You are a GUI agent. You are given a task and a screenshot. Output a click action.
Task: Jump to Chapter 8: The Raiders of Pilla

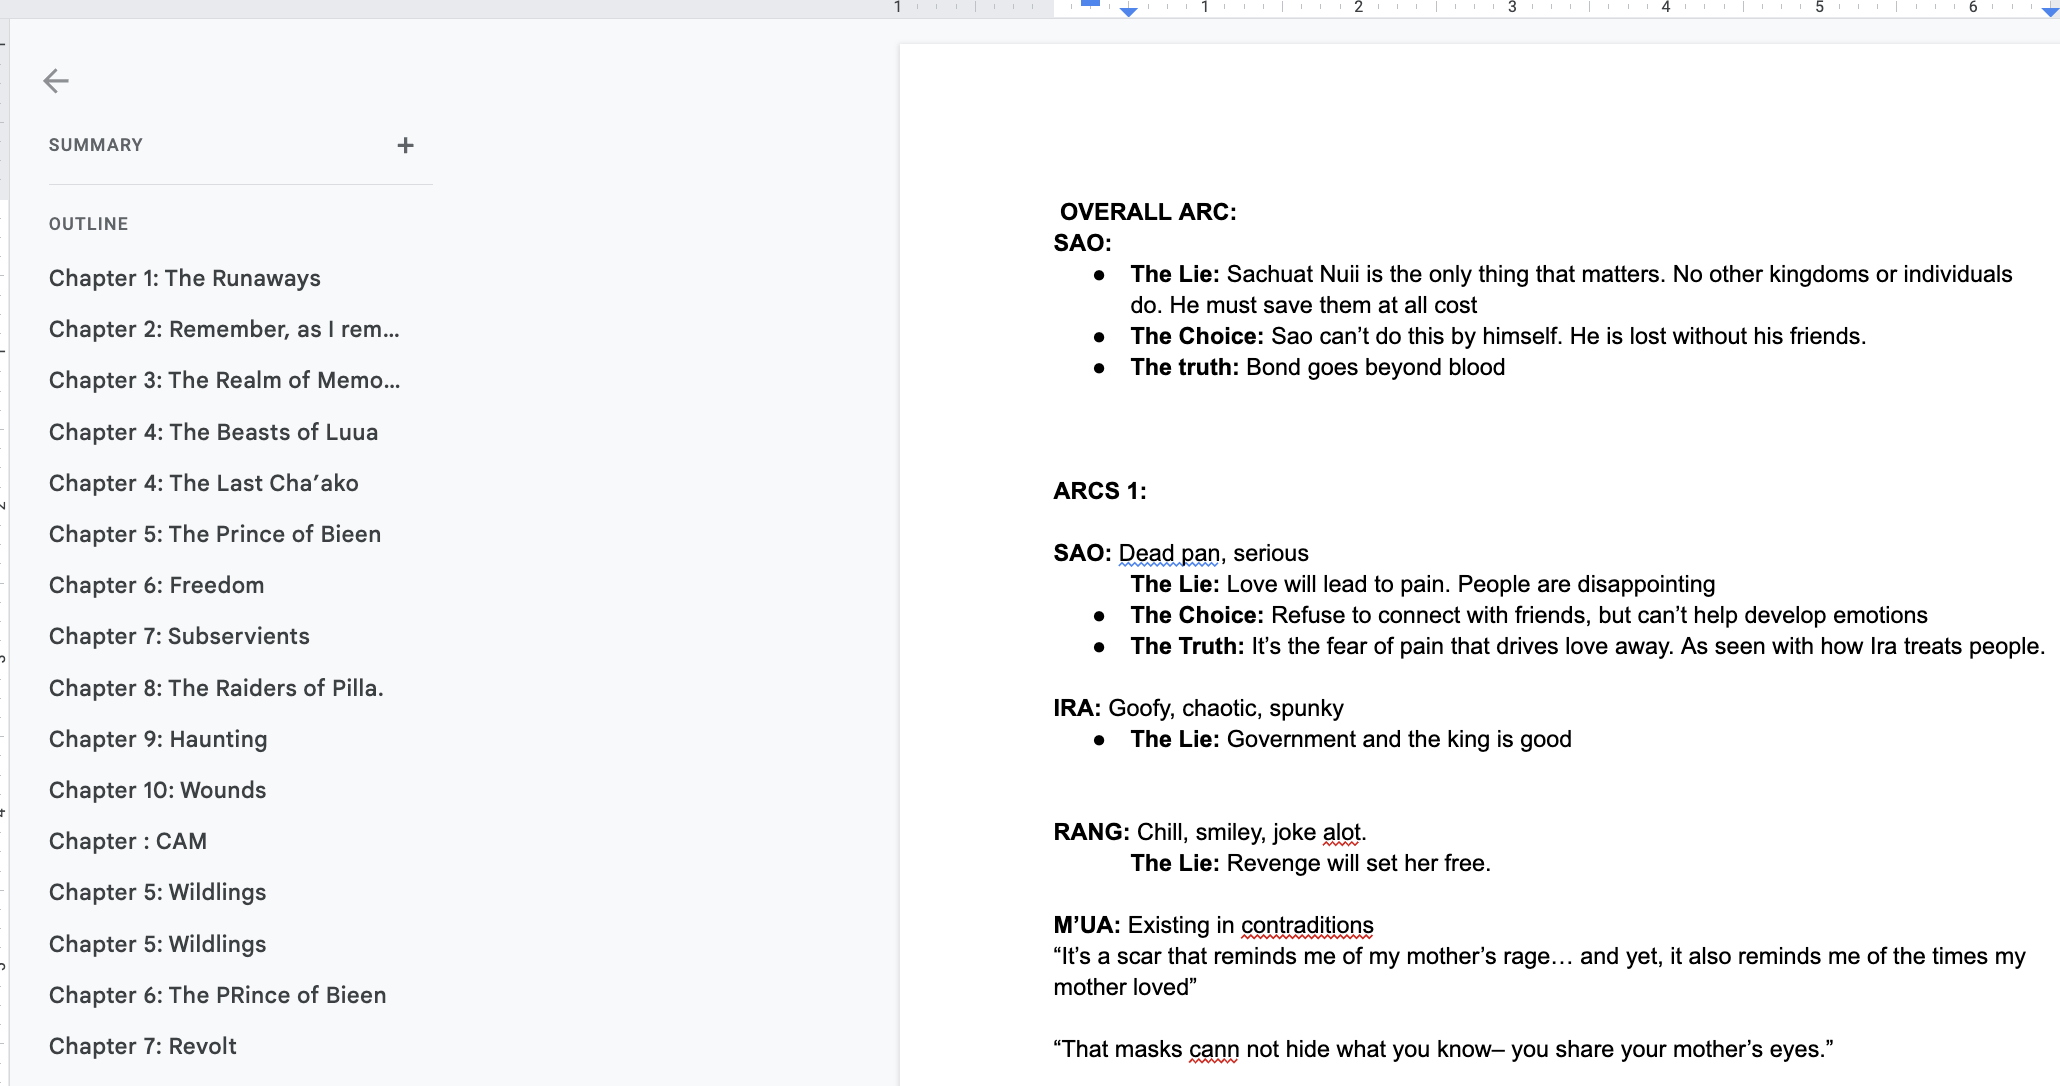[216, 688]
